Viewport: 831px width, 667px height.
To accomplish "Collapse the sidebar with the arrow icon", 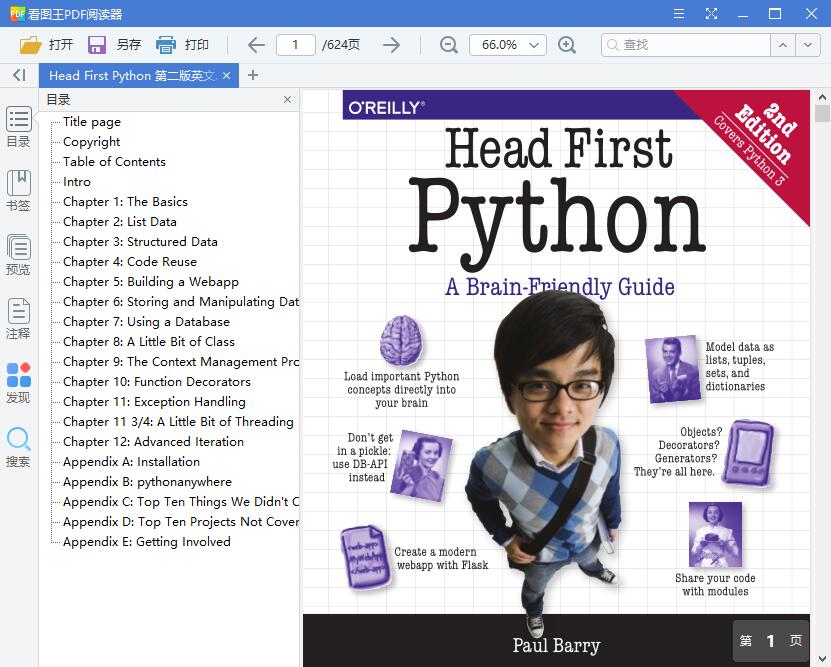I will point(19,75).
